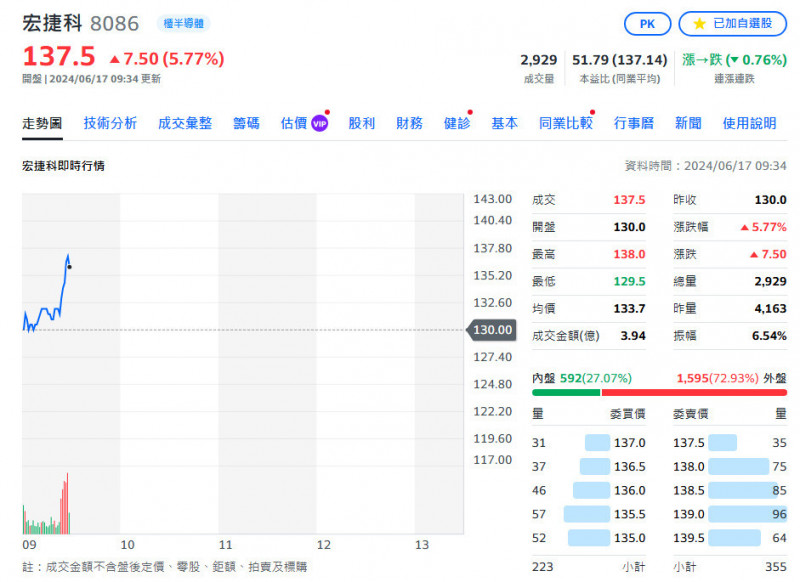Click the 委買價 column header
Image resolution: width=800 pixels, height=582 pixels.
628,414
